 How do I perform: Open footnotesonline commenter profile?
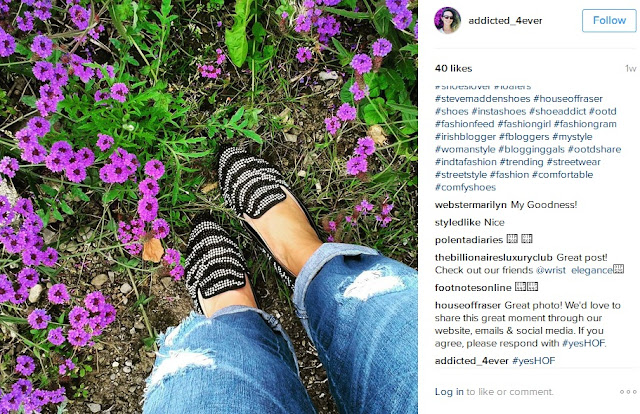[473, 287]
